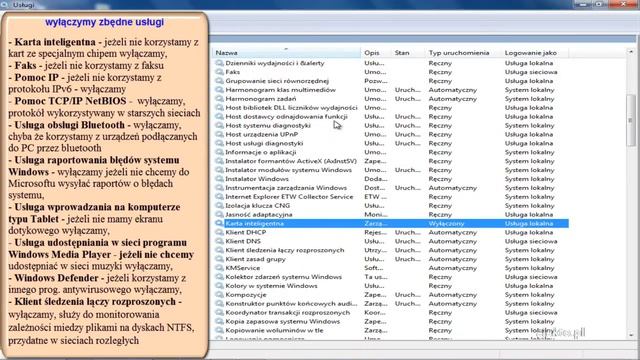Click gear icon of Karta inteligentna row
640x360 pixels.
pyautogui.click(x=219, y=223)
